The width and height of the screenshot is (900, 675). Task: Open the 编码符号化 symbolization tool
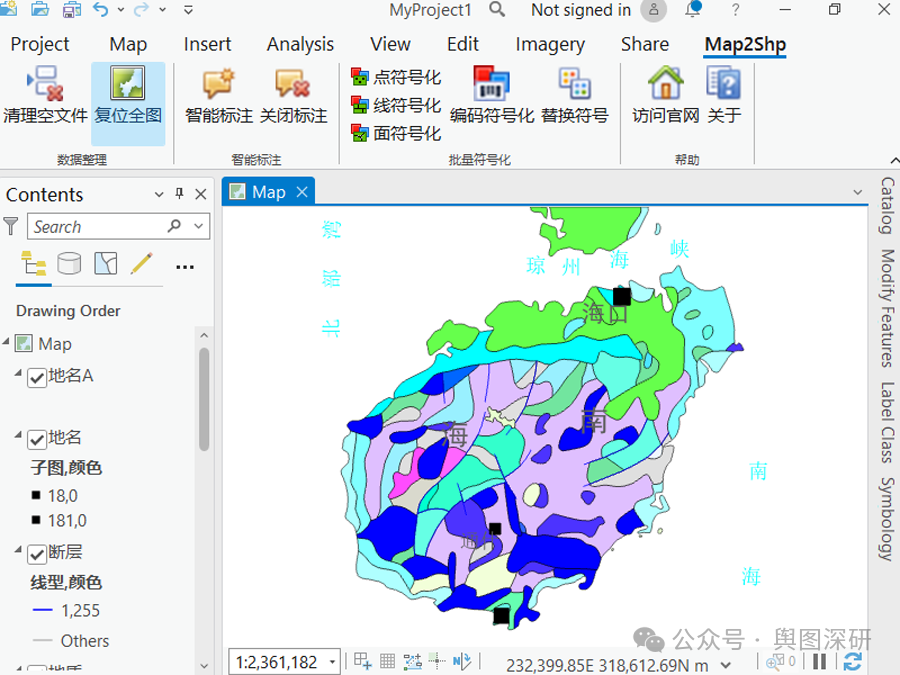[491, 84]
